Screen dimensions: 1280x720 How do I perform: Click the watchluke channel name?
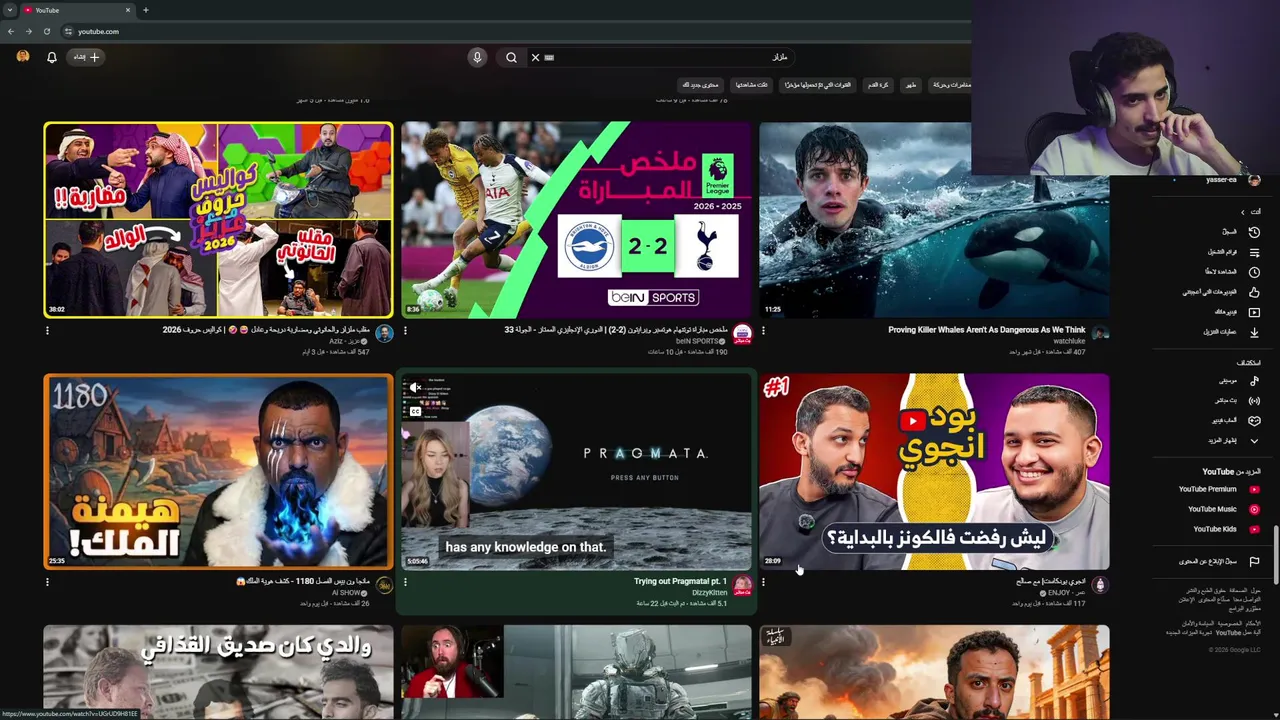click(1069, 341)
